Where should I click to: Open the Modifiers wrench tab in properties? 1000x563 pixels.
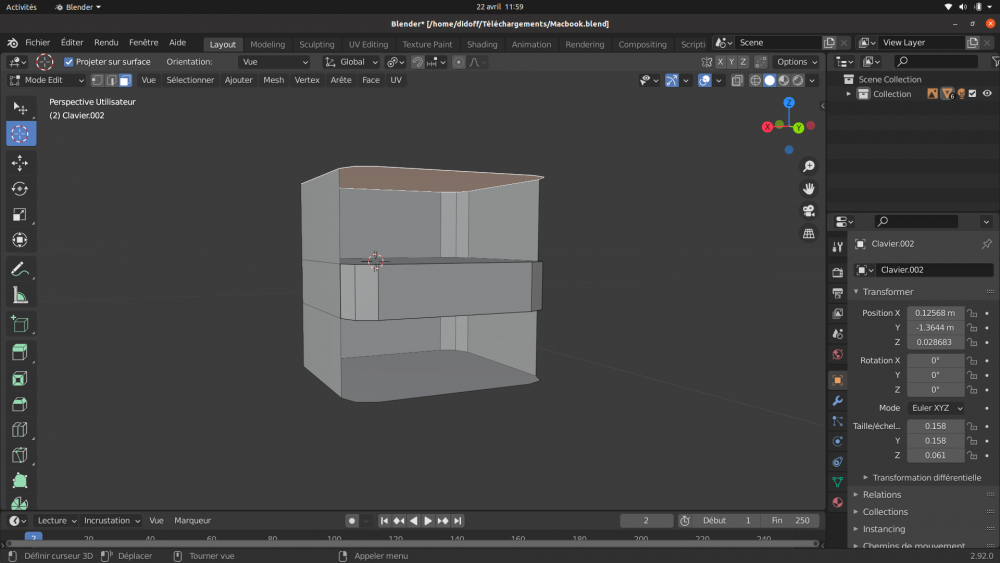coord(837,401)
